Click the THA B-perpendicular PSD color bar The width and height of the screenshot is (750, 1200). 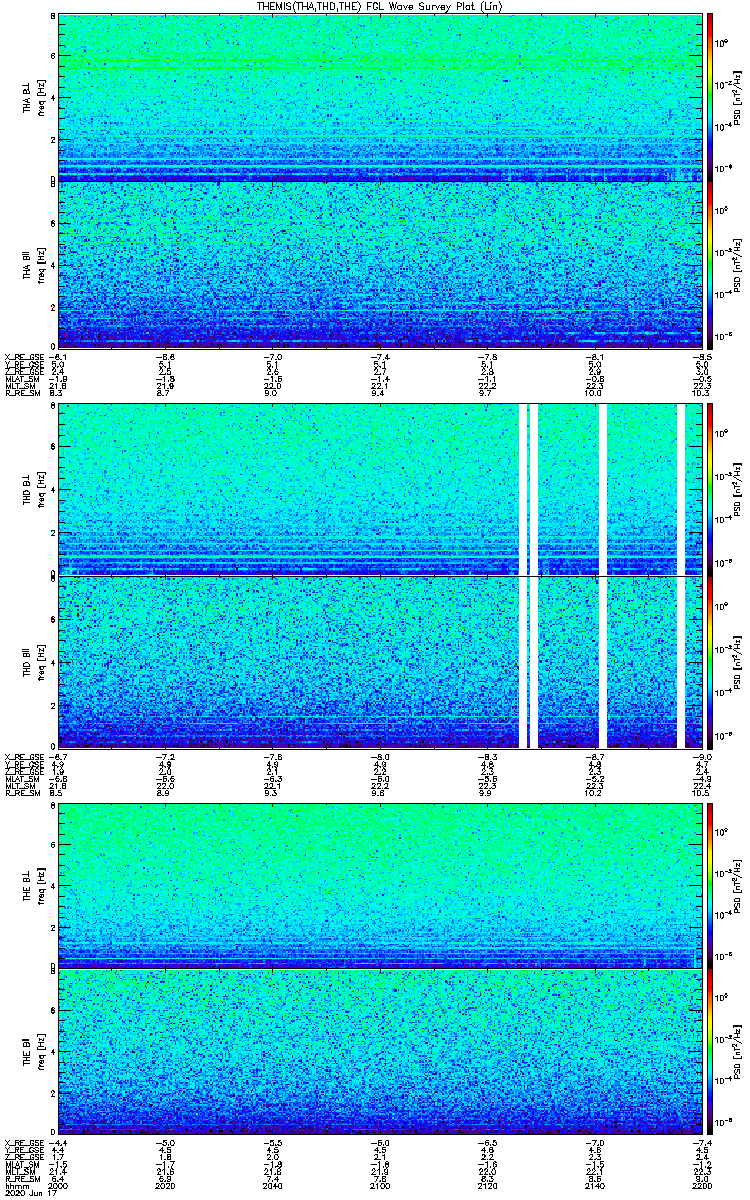click(x=710, y=97)
